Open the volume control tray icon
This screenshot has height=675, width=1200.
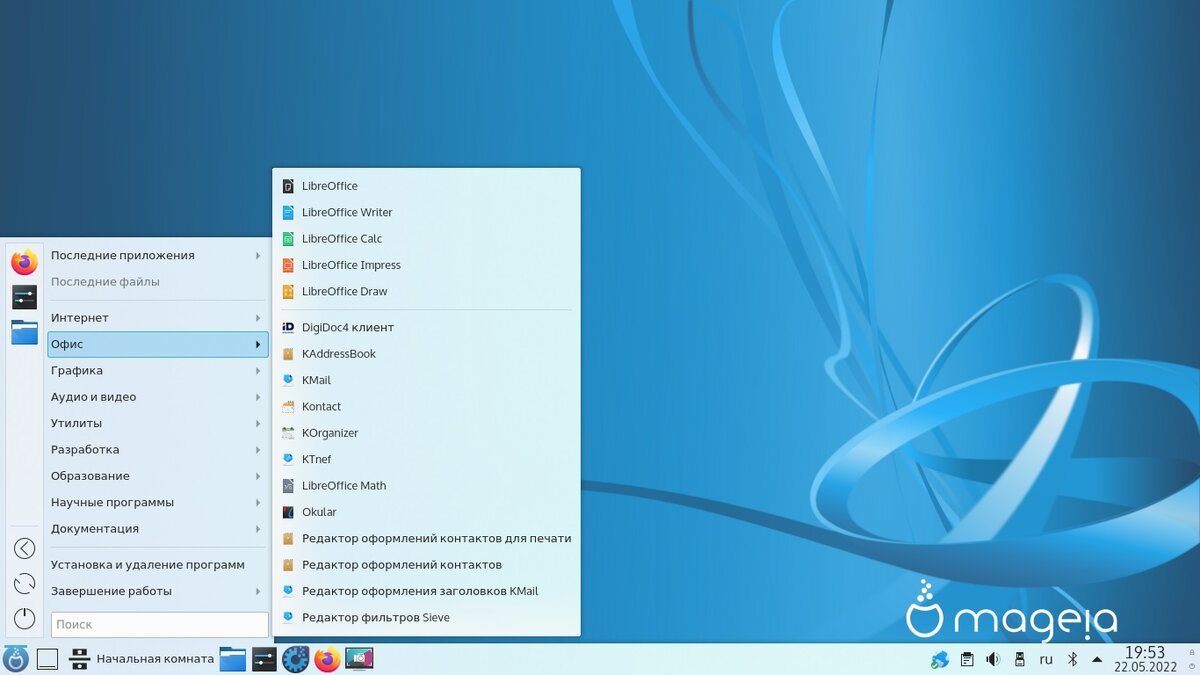tap(993, 659)
